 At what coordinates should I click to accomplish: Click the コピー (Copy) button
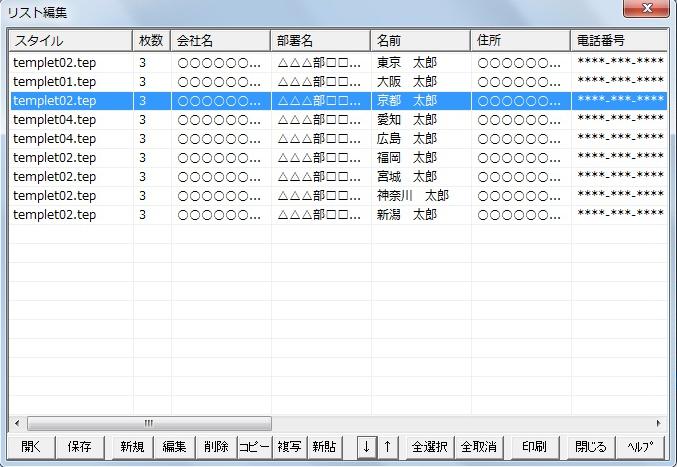tap(254, 447)
